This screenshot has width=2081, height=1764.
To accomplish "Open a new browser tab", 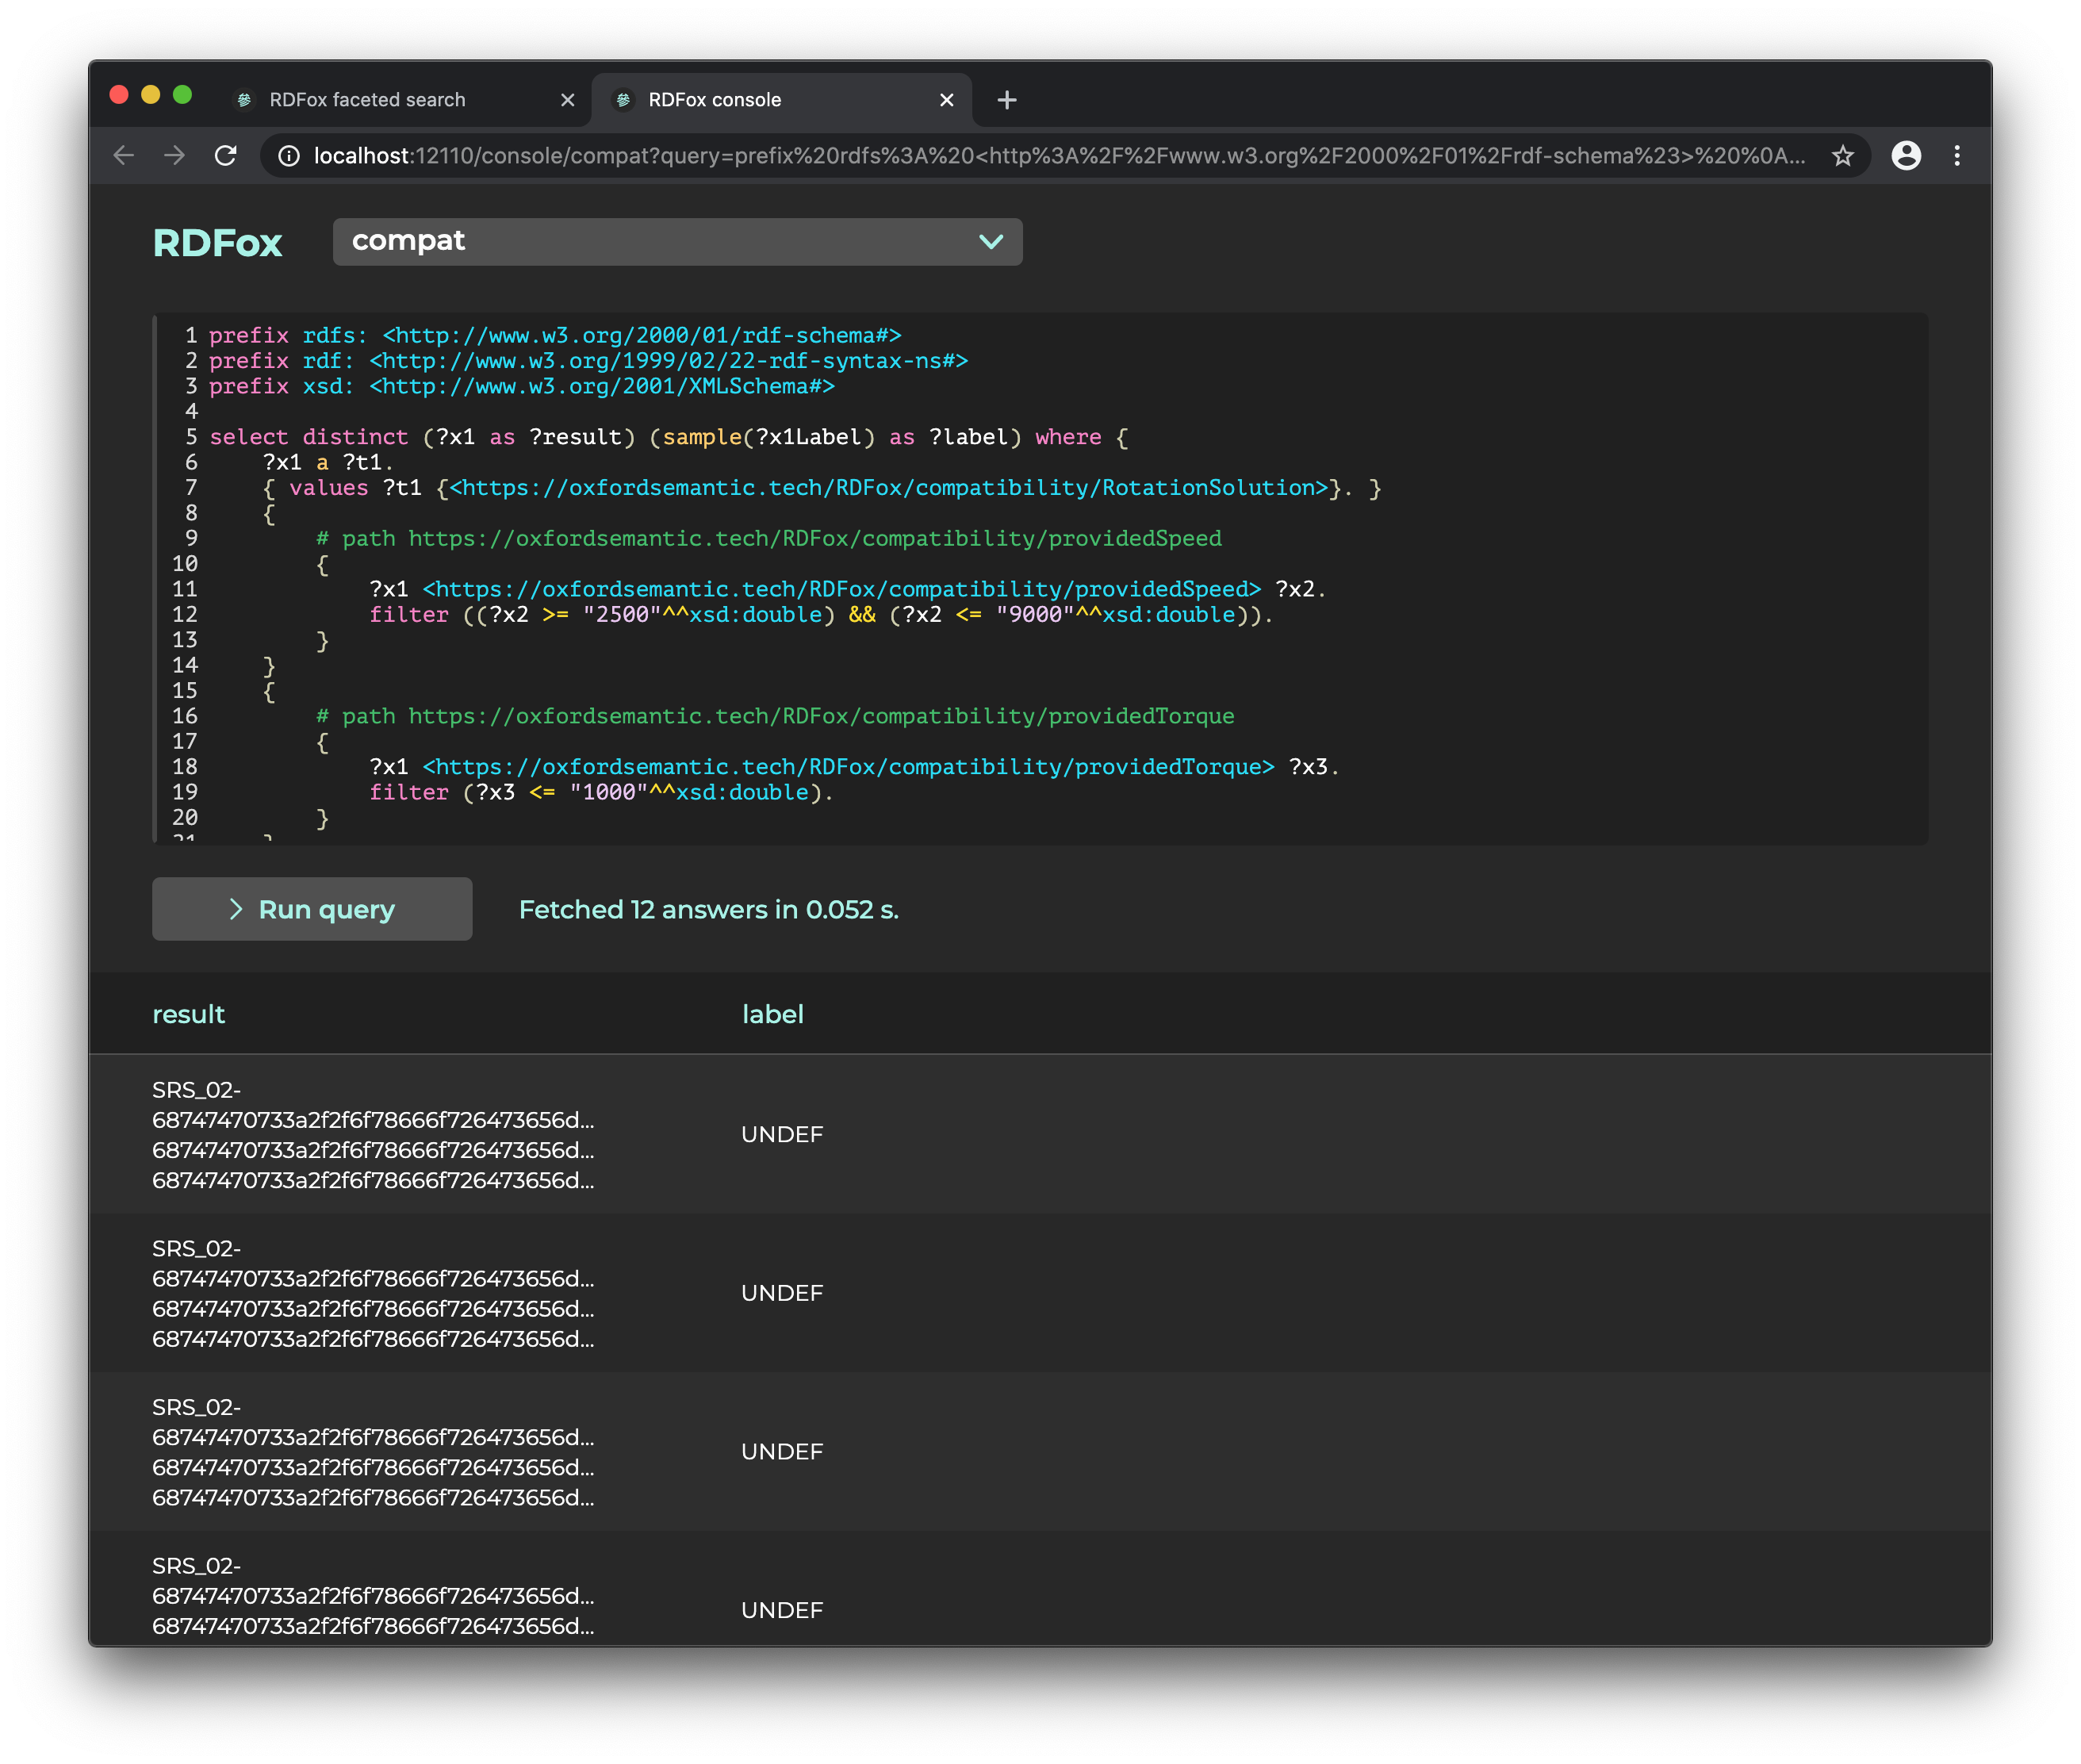I will pos(1007,100).
